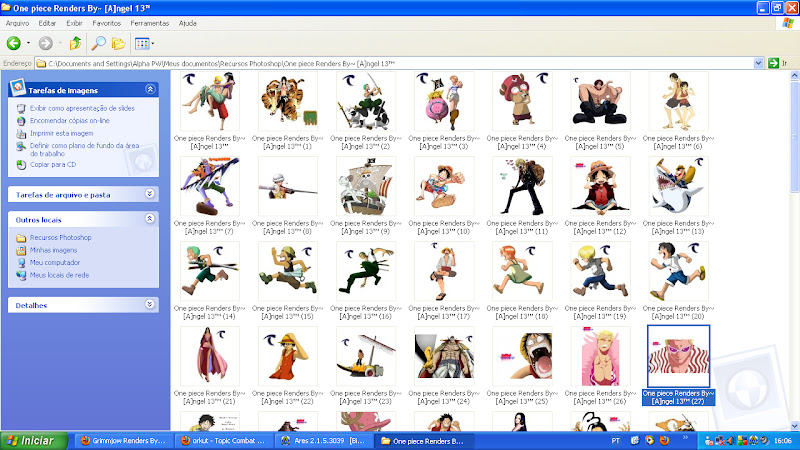The width and height of the screenshot is (800, 450).
Task: Switch to Grimmjow Renders taskbar window
Action: coord(123,441)
